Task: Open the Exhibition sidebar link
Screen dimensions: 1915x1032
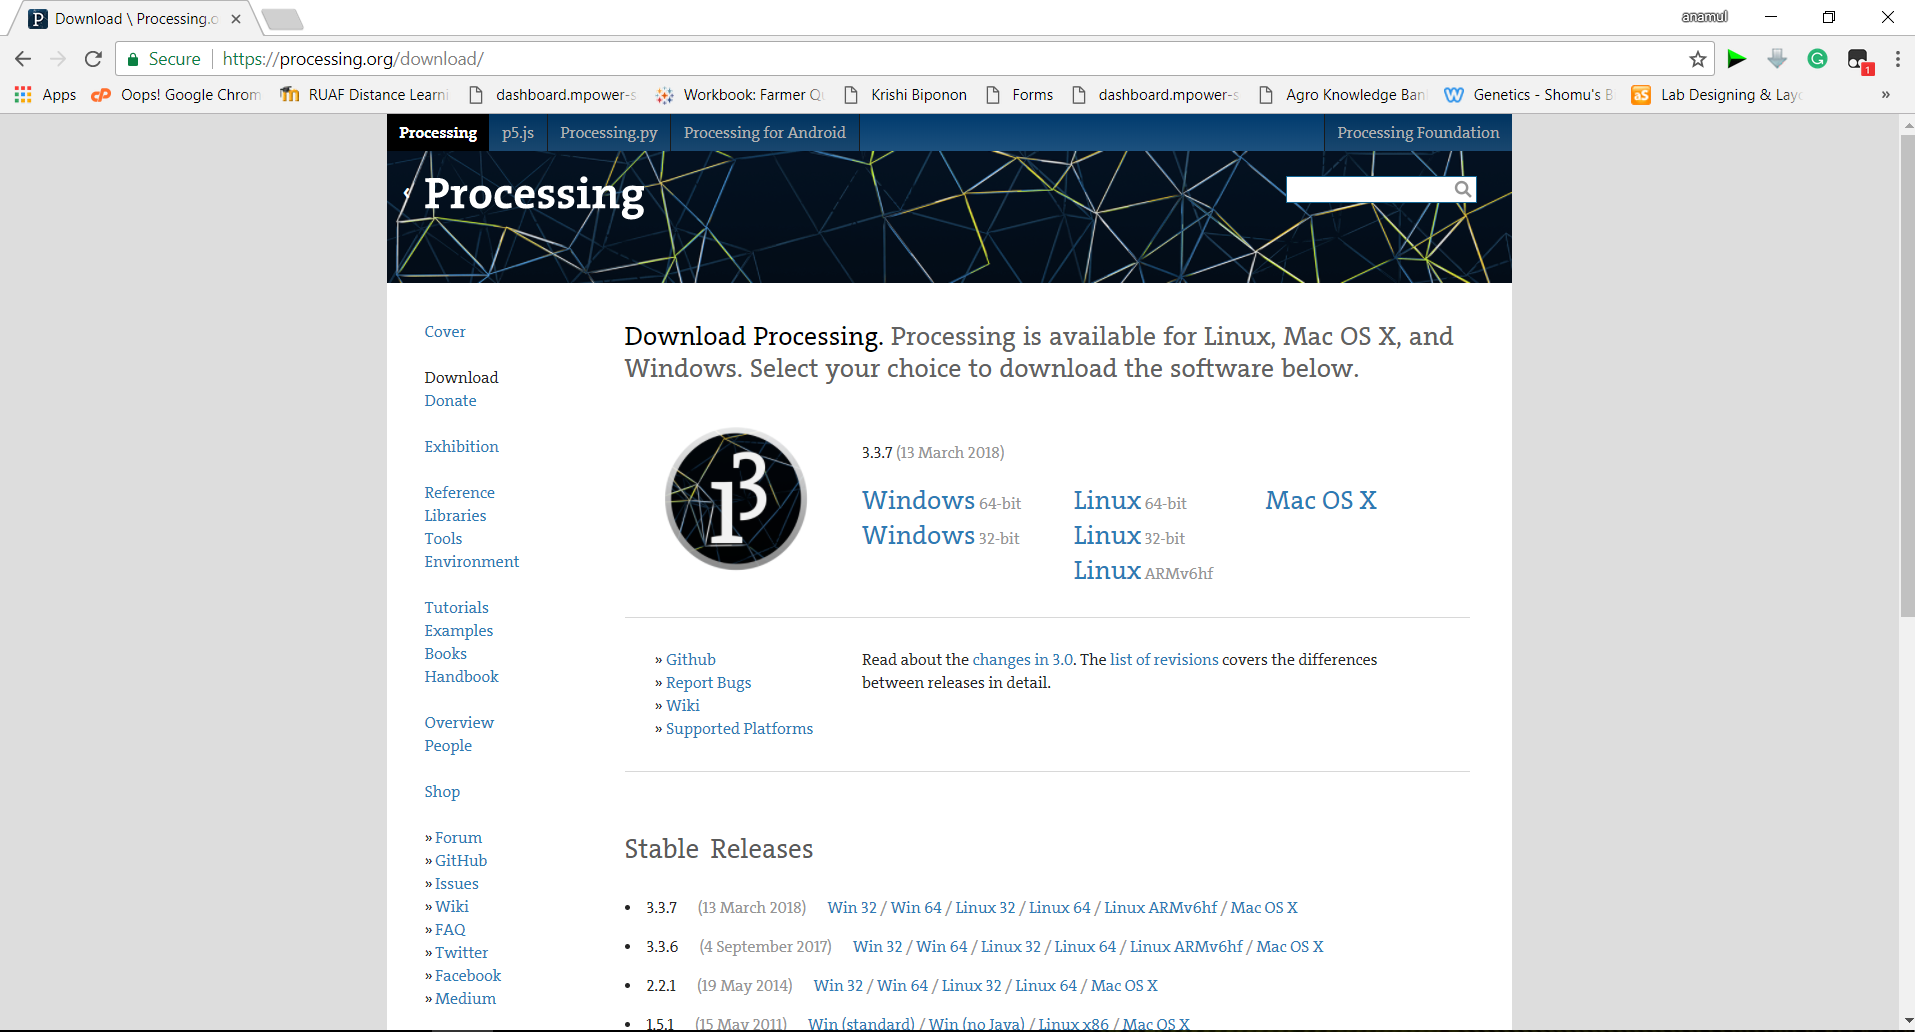Action: [461, 447]
